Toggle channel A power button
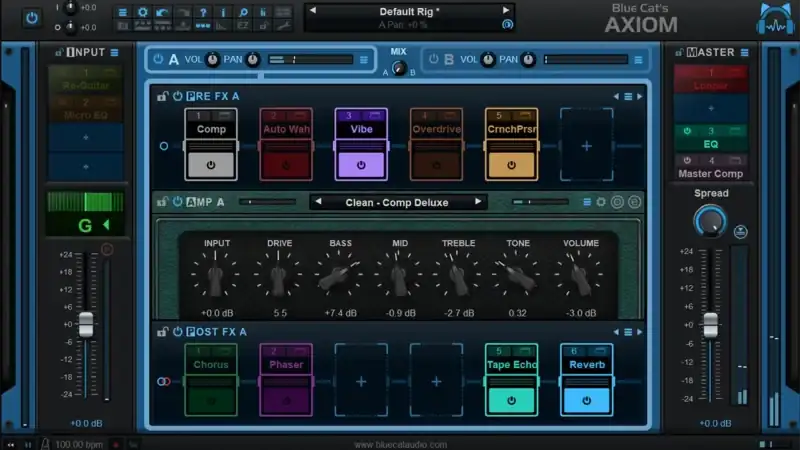Image resolution: width=800 pixels, height=450 pixels. click(x=158, y=59)
